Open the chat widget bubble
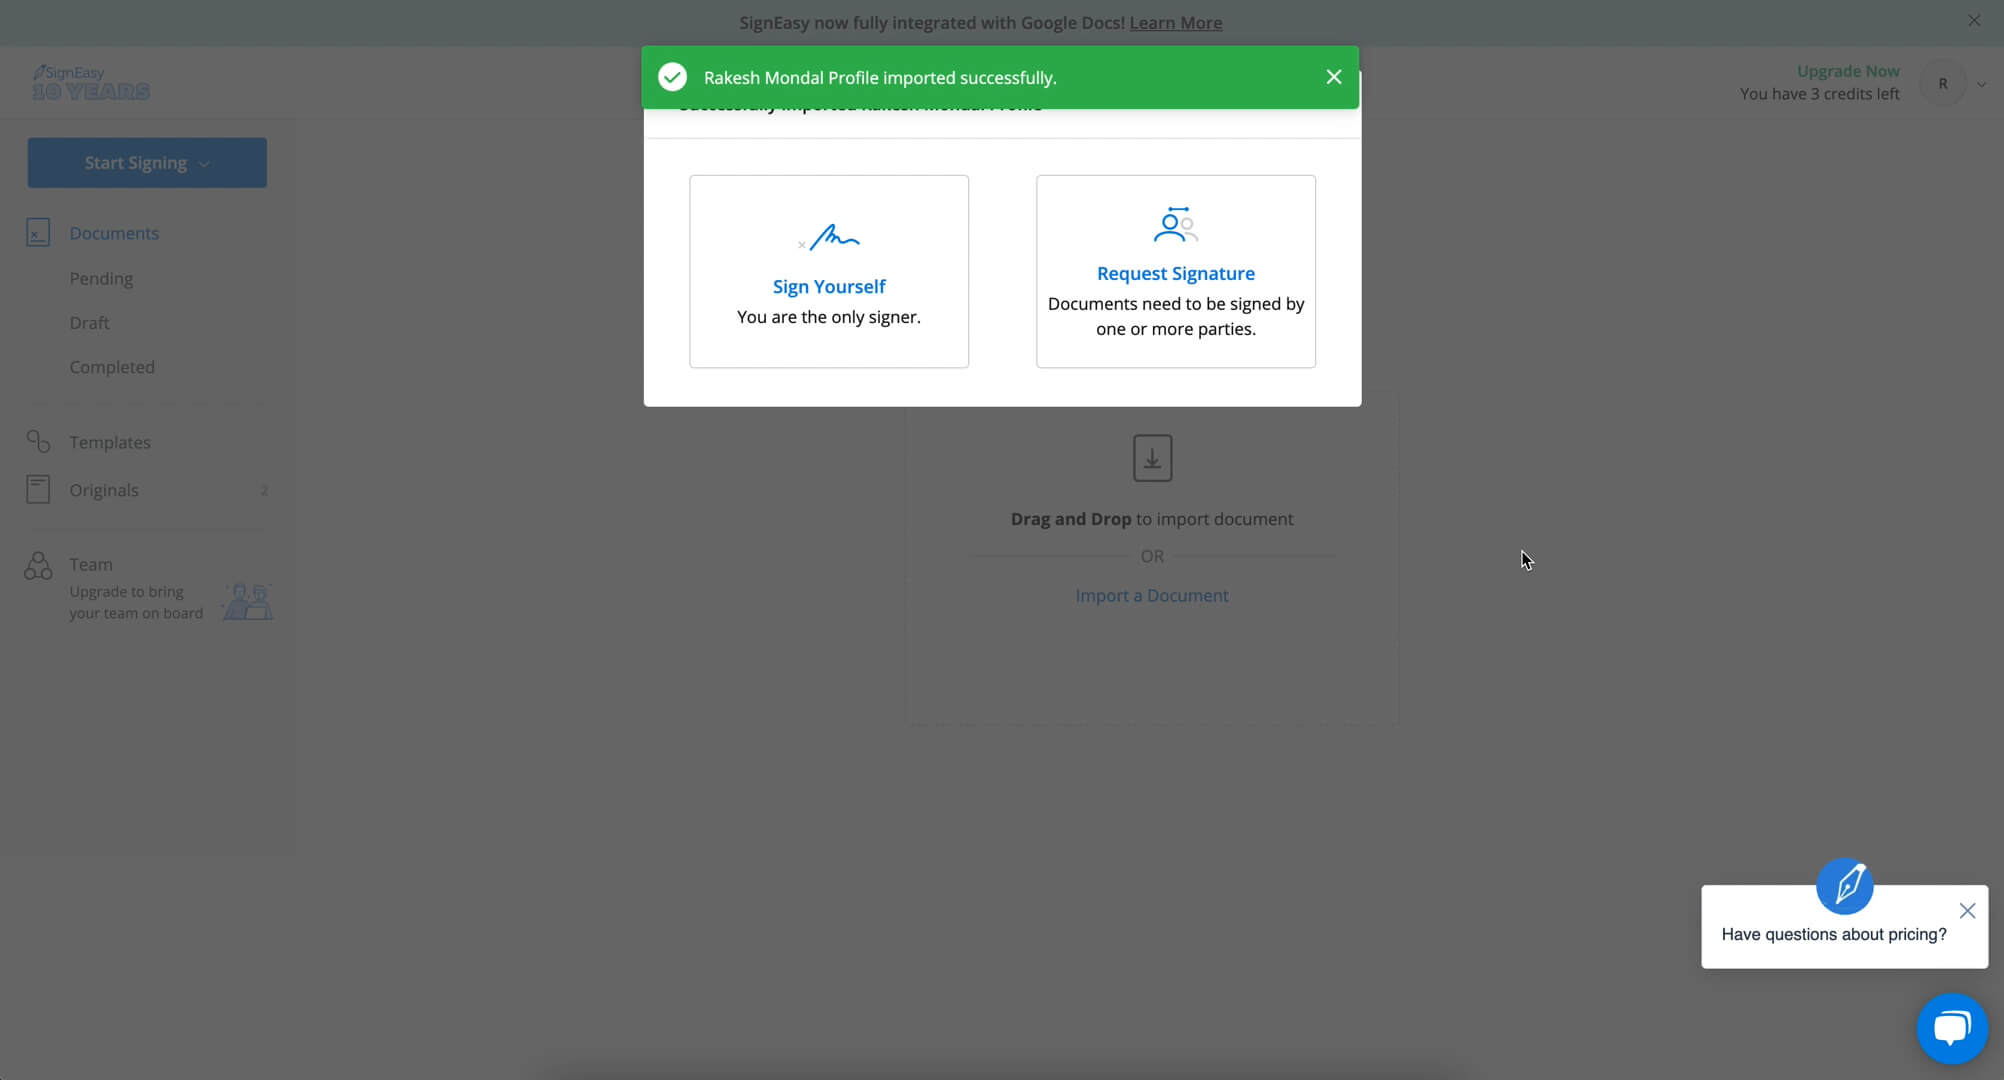The width and height of the screenshot is (2004, 1080). [x=1952, y=1028]
